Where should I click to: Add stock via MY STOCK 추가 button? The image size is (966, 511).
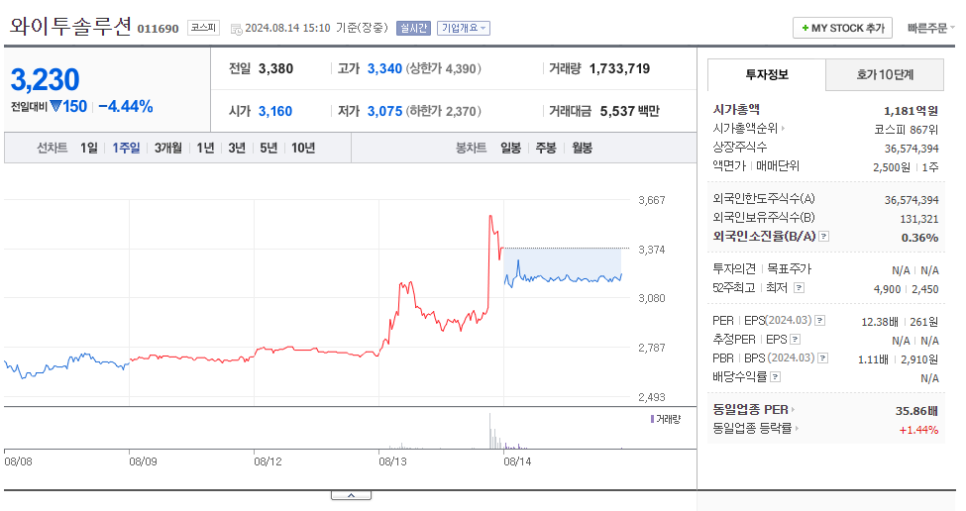click(x=842, y=28)
